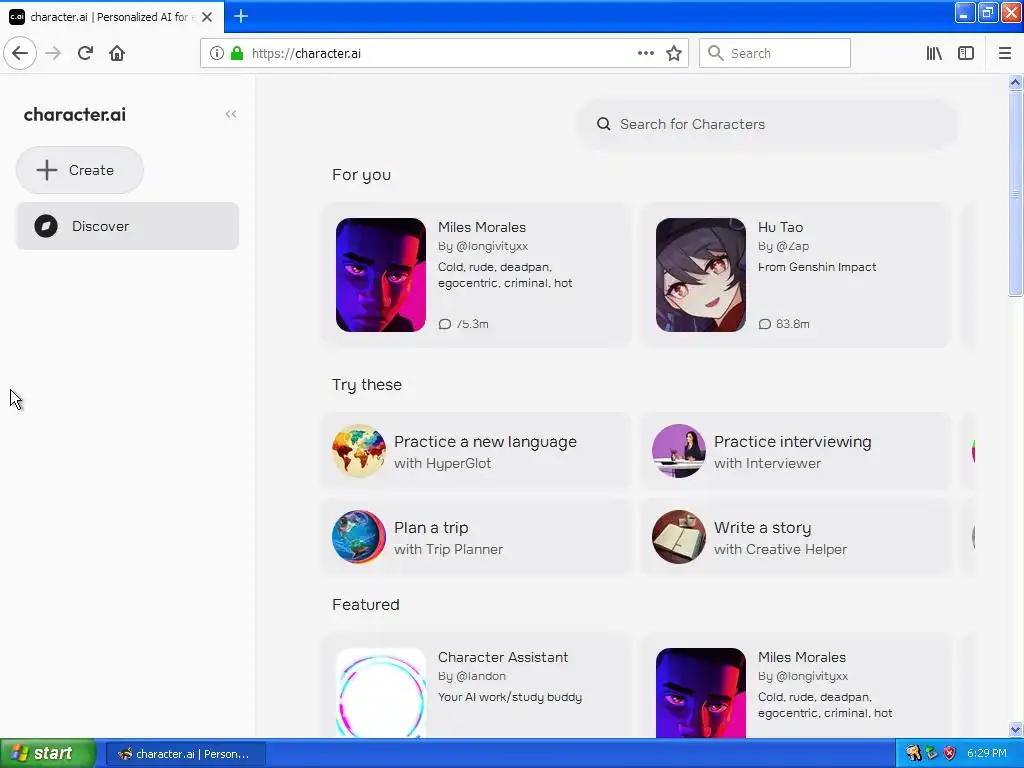Screen dimensions: 1024x768
Task: Click the browser forward arrow
Action: (x=53, y=53)
